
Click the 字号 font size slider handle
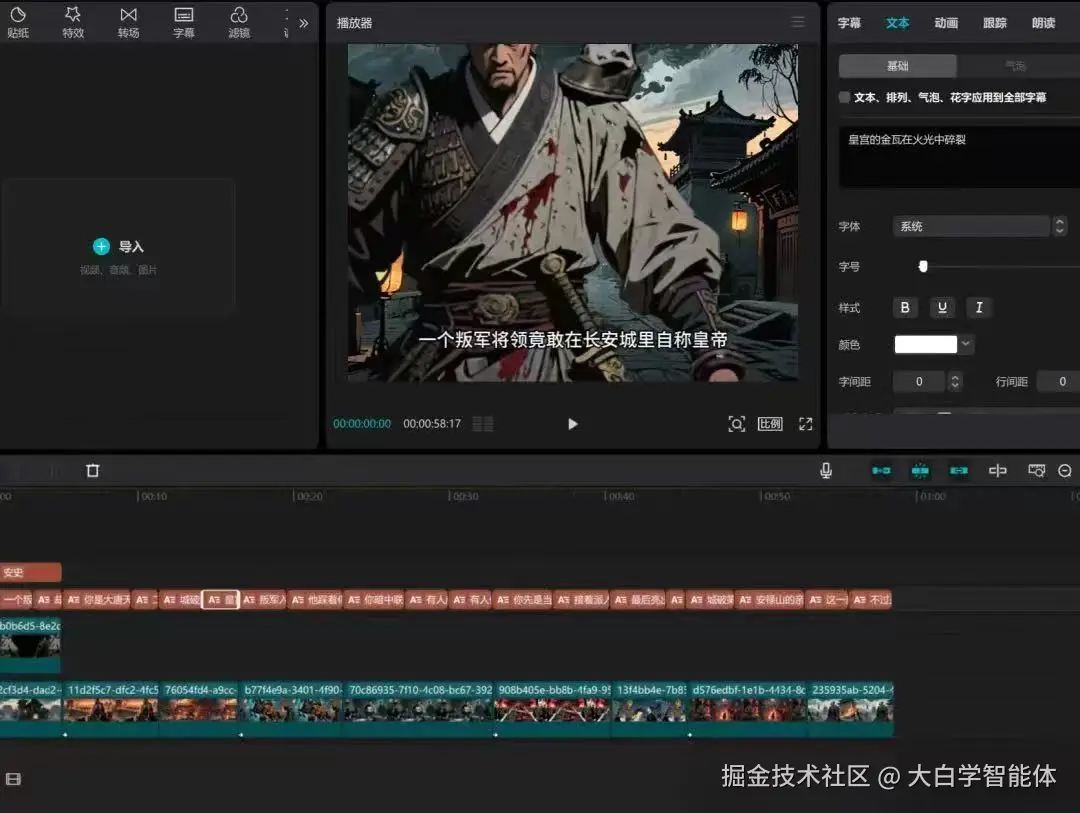[x=923, y=266]
